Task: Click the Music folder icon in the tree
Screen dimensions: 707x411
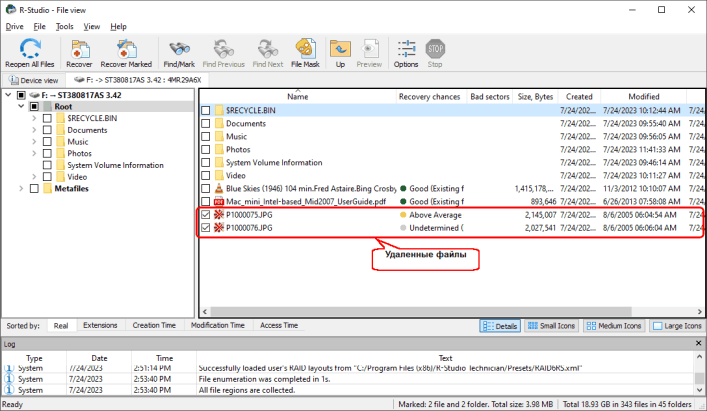Action: pos(60,142)
